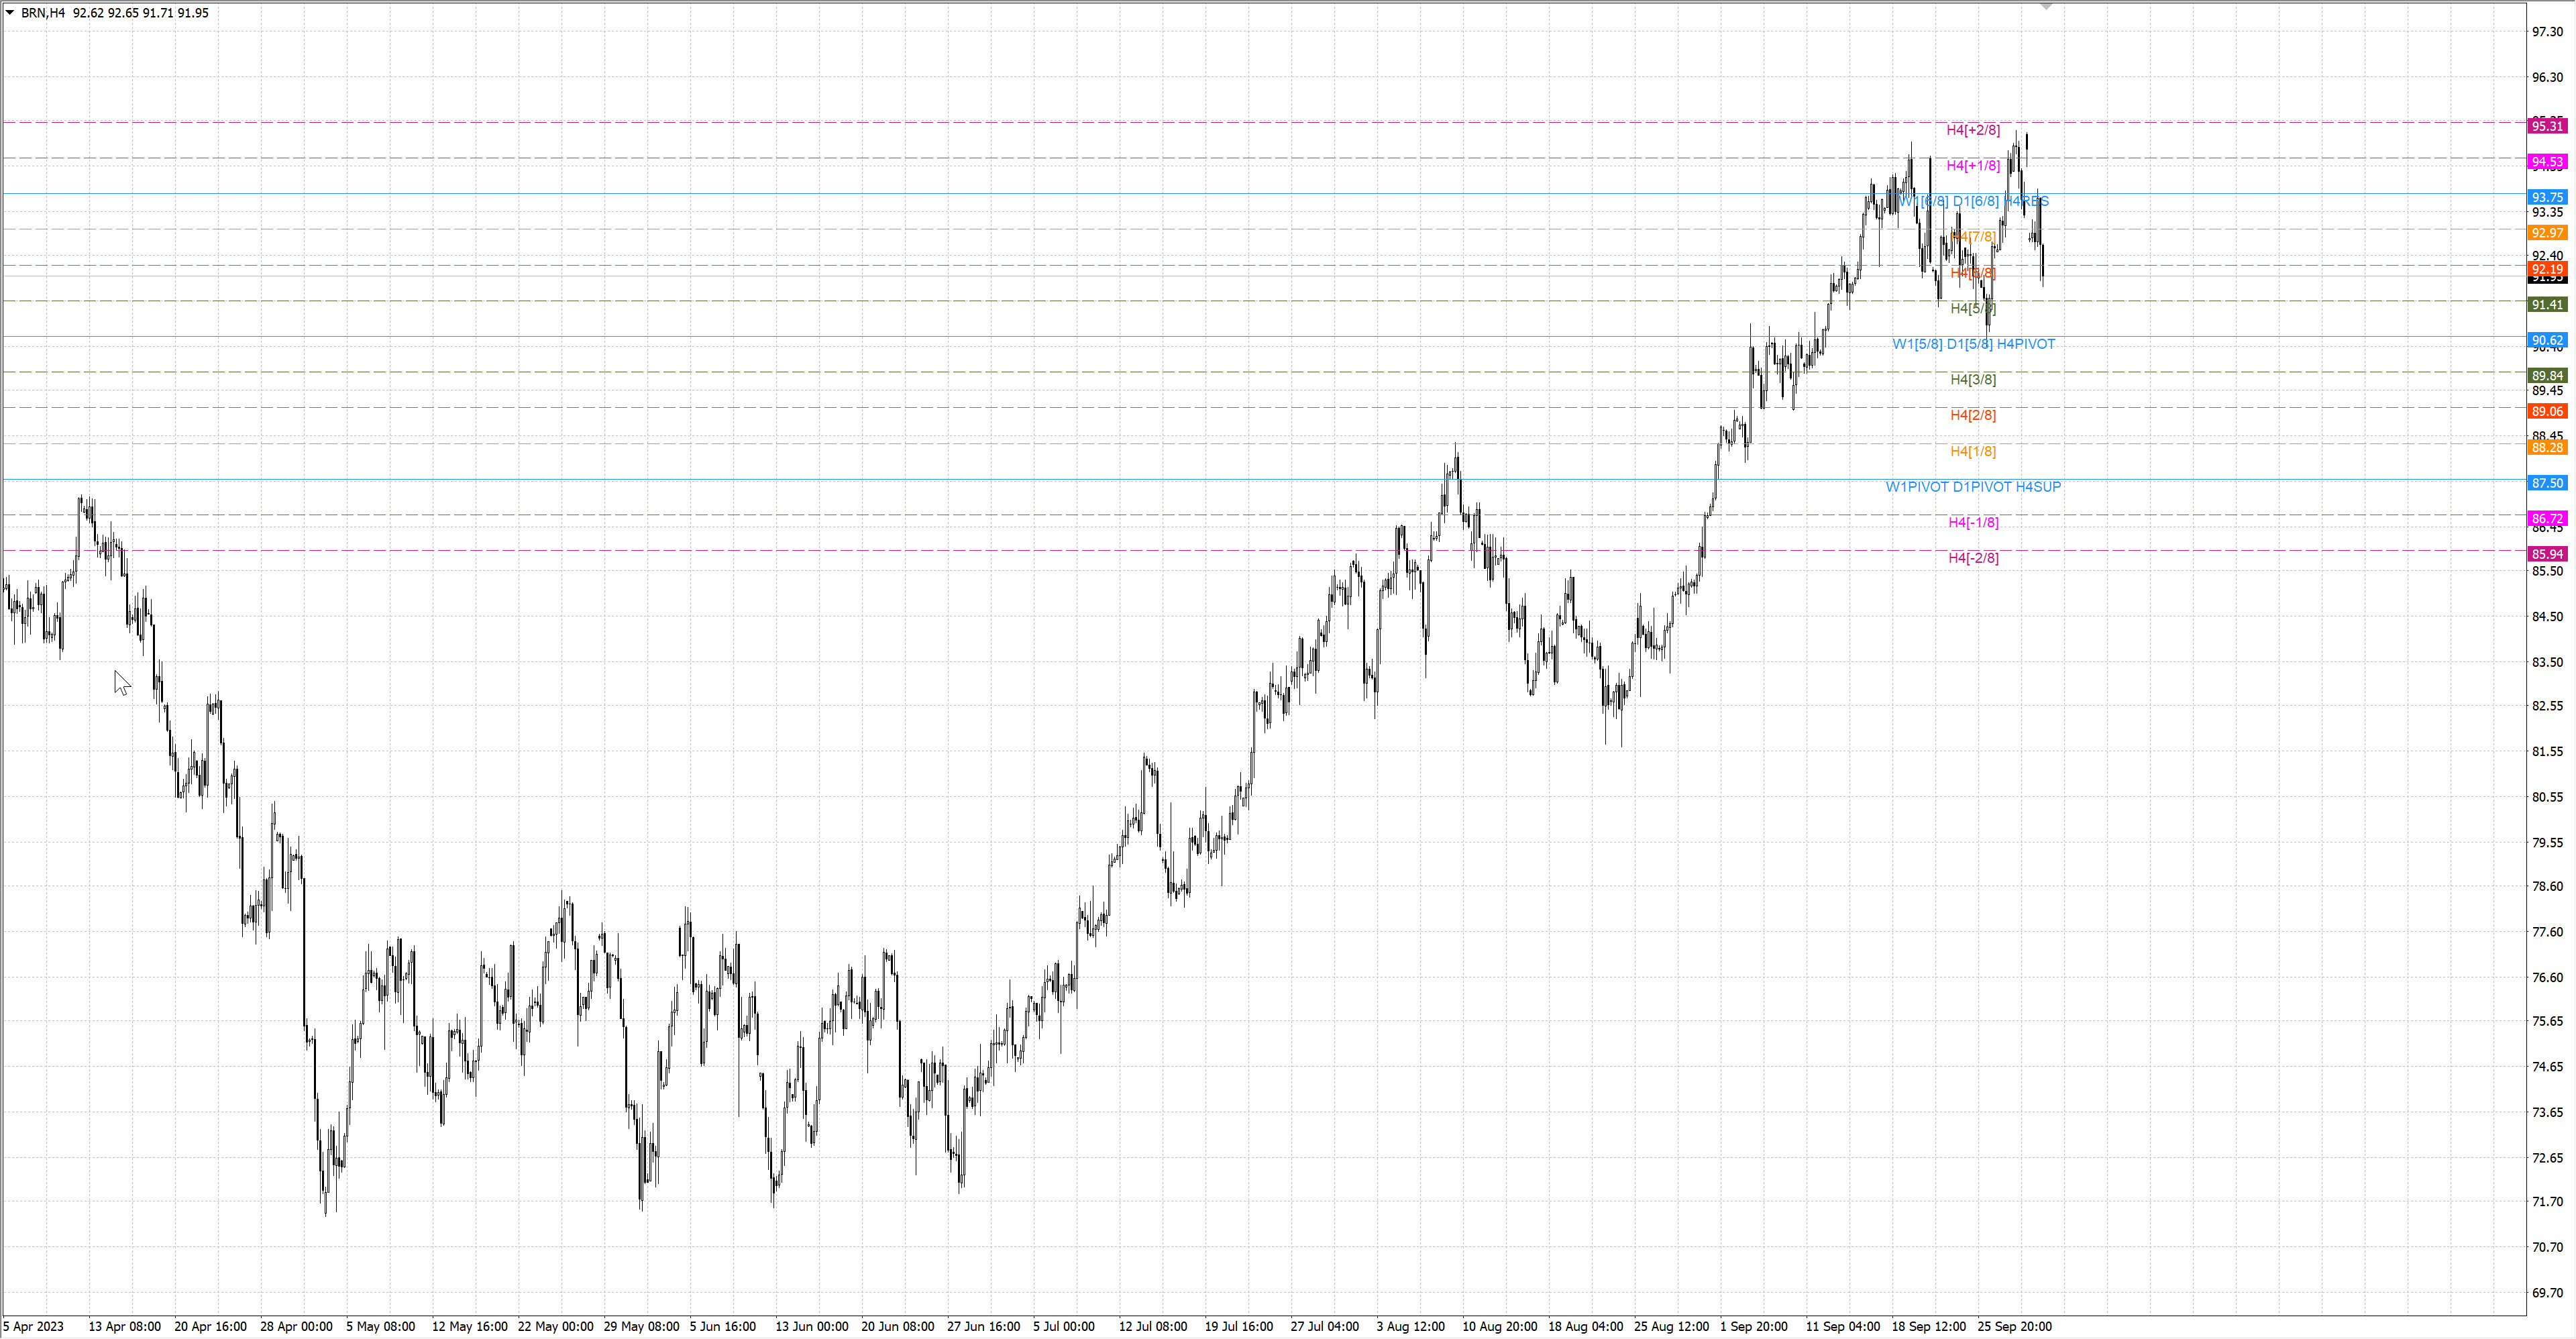Click the H4[-2/8] level label
This screenshot has height=1339, width=2576.
click(x=1973, y=558)
